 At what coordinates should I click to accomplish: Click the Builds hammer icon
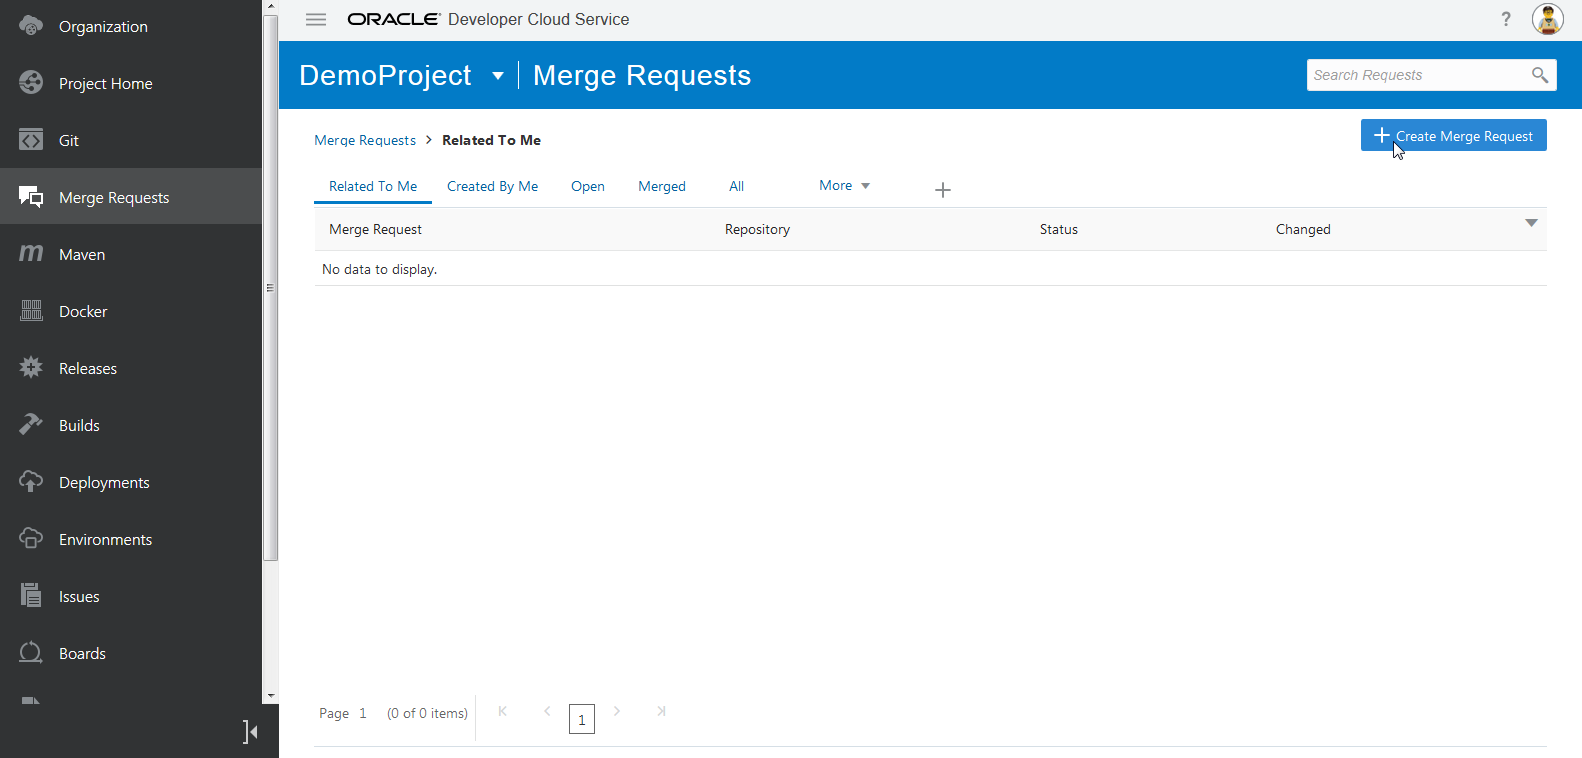coord(31,425)
